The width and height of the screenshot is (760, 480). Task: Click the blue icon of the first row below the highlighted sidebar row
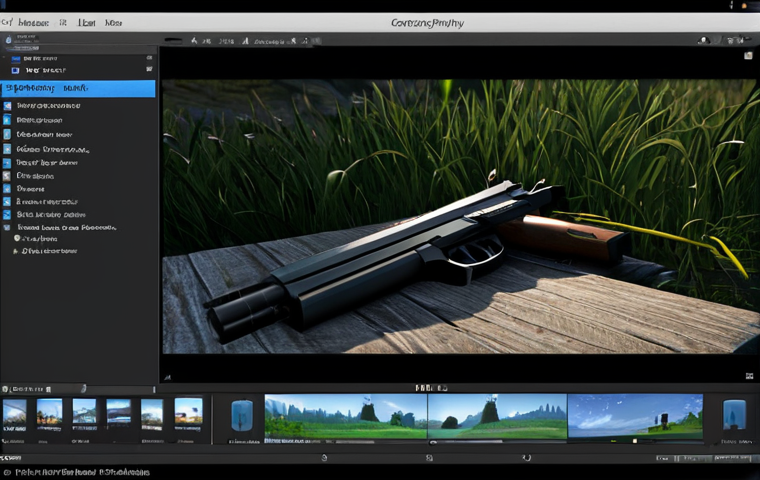point(7,106)
